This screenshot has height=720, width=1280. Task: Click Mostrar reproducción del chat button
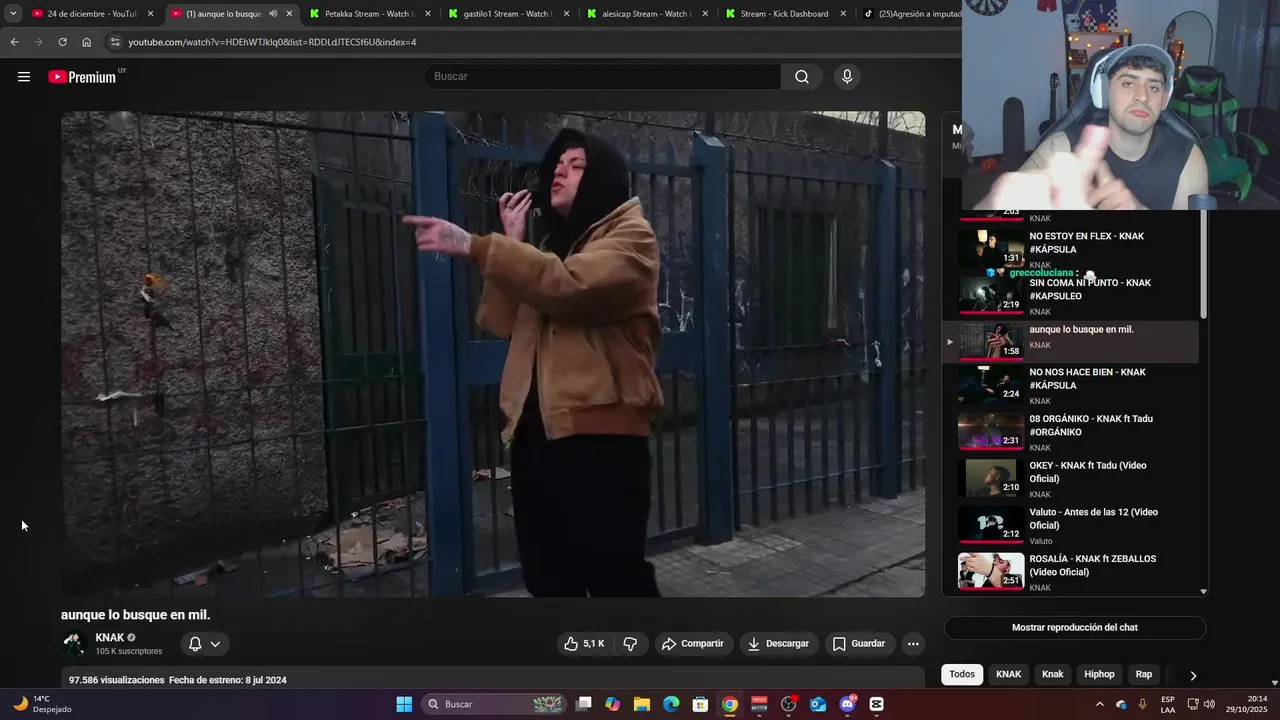1075,627
